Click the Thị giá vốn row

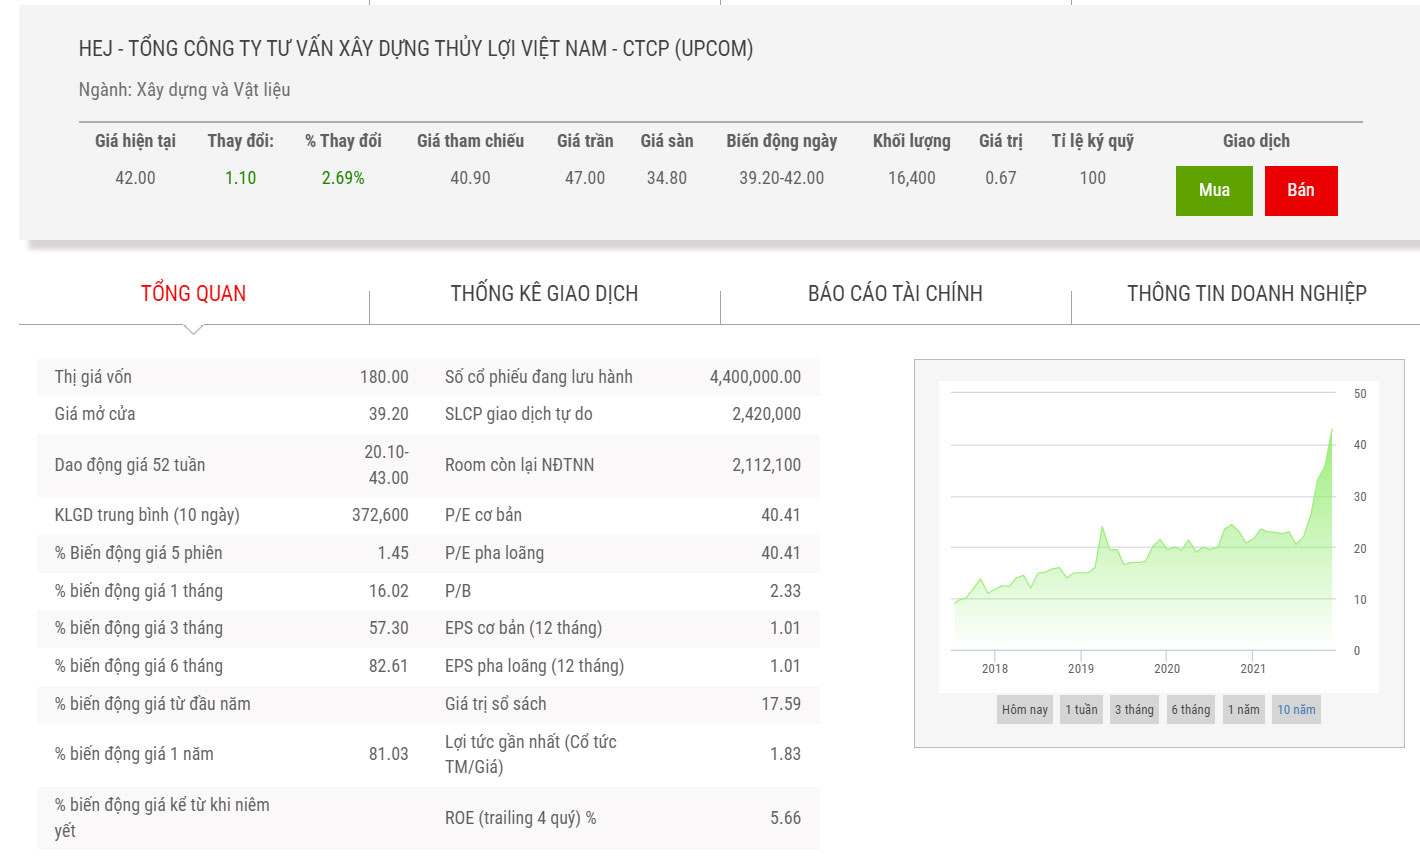tap(231, 377)
